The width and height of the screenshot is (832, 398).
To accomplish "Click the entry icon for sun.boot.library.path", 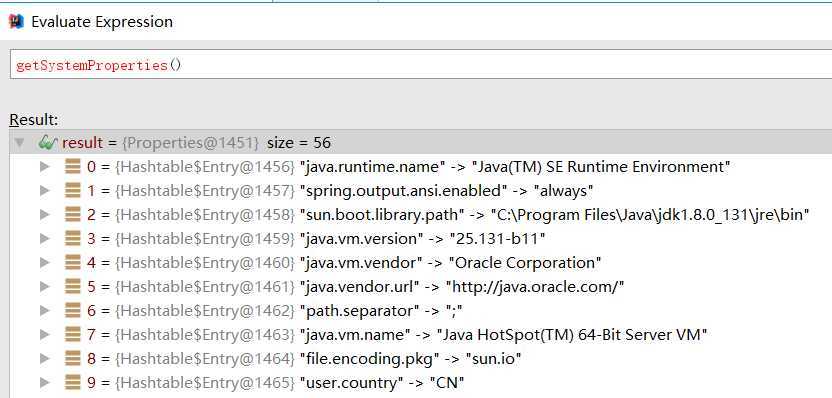I will click(73, 214).
